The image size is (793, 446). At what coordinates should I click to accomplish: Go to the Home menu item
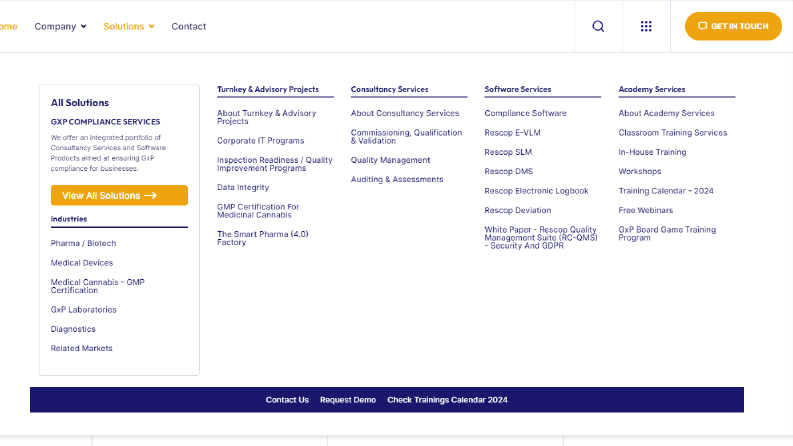[x=8, y=26]
